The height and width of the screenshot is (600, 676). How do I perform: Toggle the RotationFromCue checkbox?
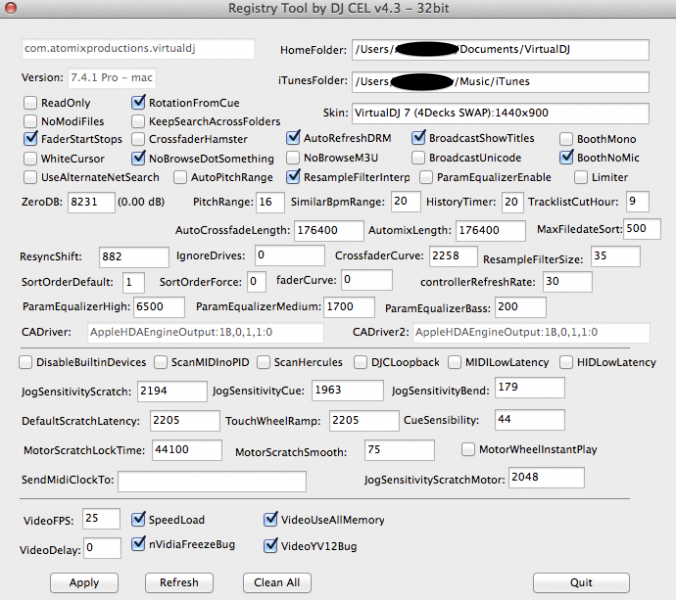(138, 103)
